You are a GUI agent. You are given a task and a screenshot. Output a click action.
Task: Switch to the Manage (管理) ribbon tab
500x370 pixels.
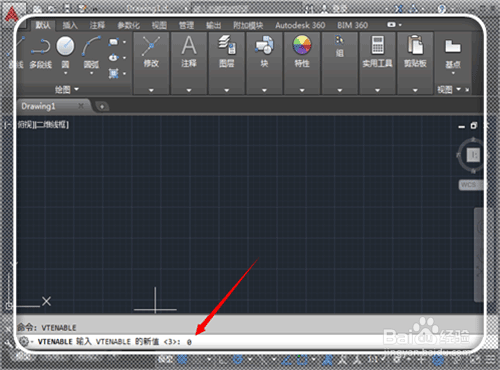point(186,25)
